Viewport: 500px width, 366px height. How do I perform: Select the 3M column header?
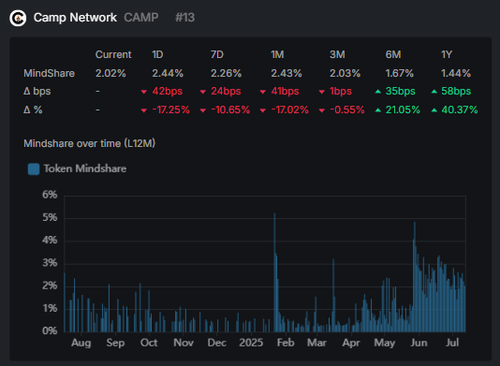[x=337, y=54]
